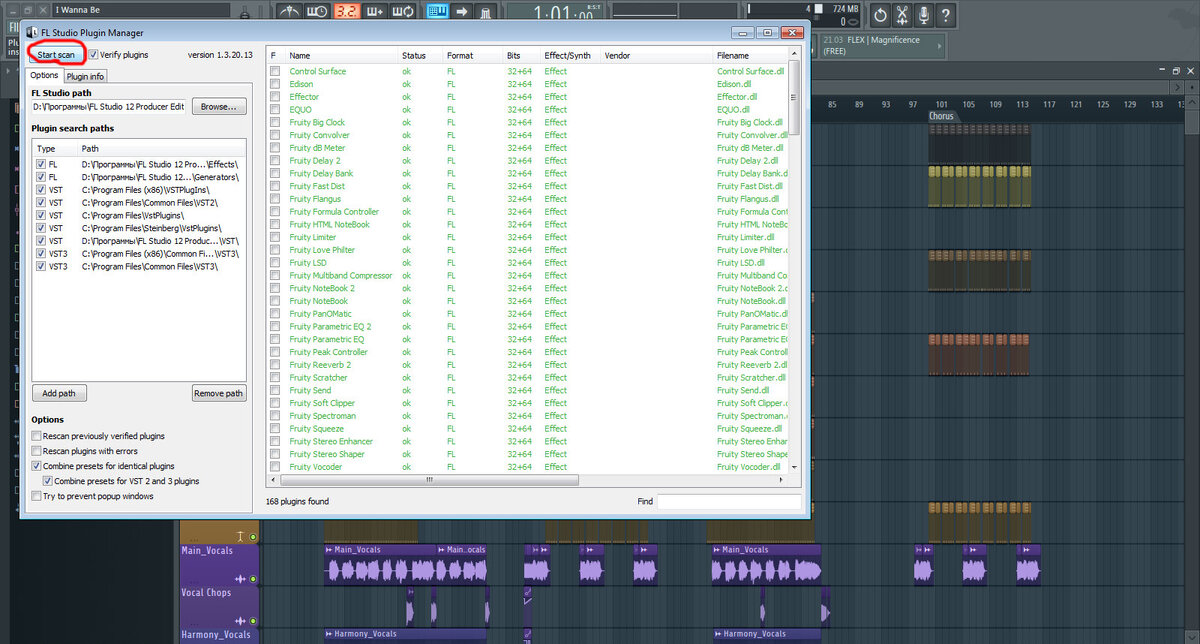This screenshot has width=1200, height=644.
Task: Click the Add path button
Action: coord(59,393)
